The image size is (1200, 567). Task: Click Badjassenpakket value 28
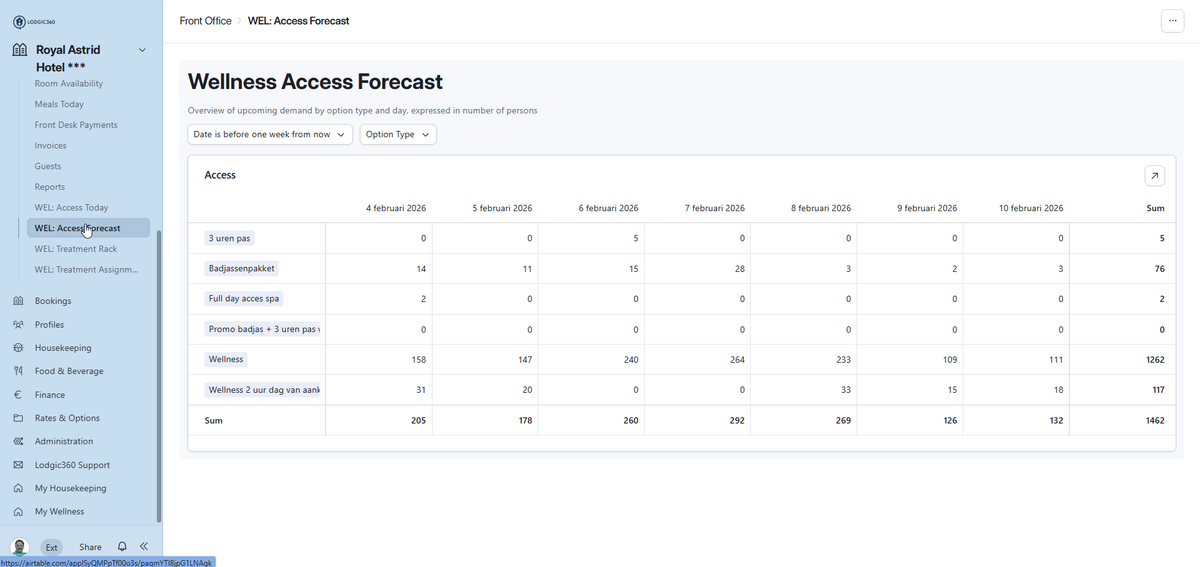coord(739,269)
